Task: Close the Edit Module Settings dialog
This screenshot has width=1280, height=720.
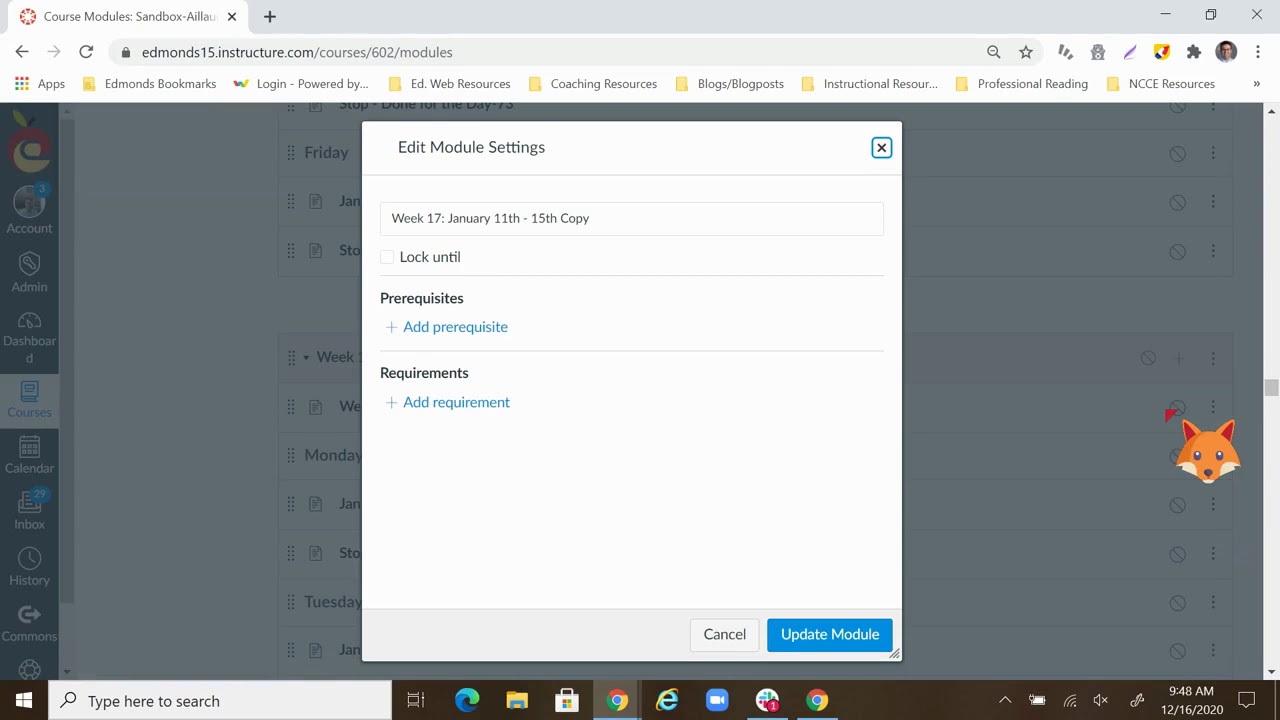Action: [x=881, y=148]
